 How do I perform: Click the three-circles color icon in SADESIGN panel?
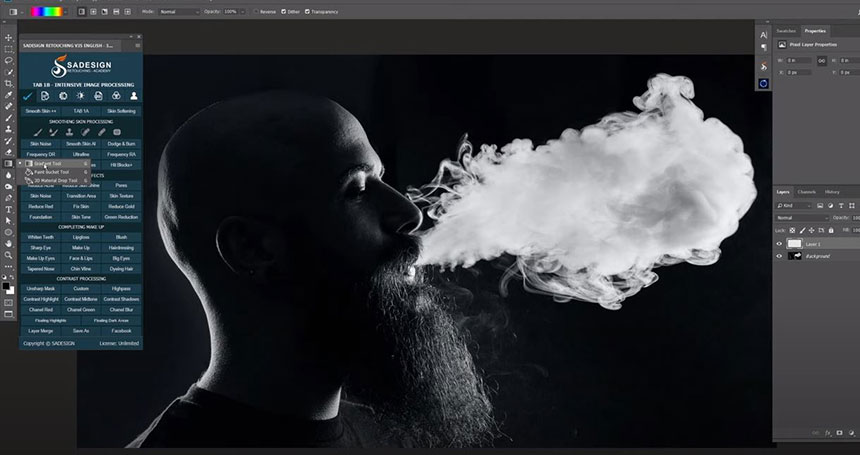point(116,96)
